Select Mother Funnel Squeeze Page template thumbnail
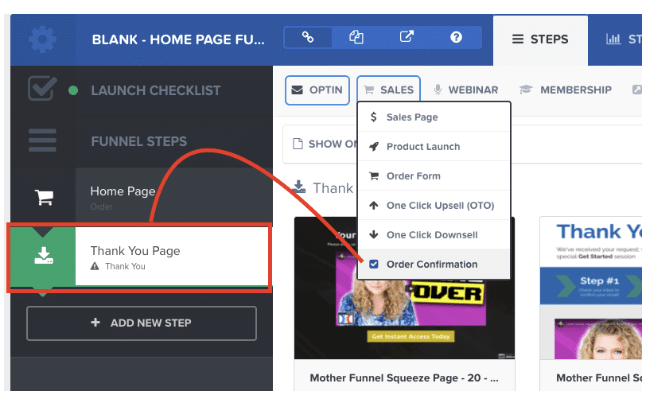 click(x=404, y=287)
